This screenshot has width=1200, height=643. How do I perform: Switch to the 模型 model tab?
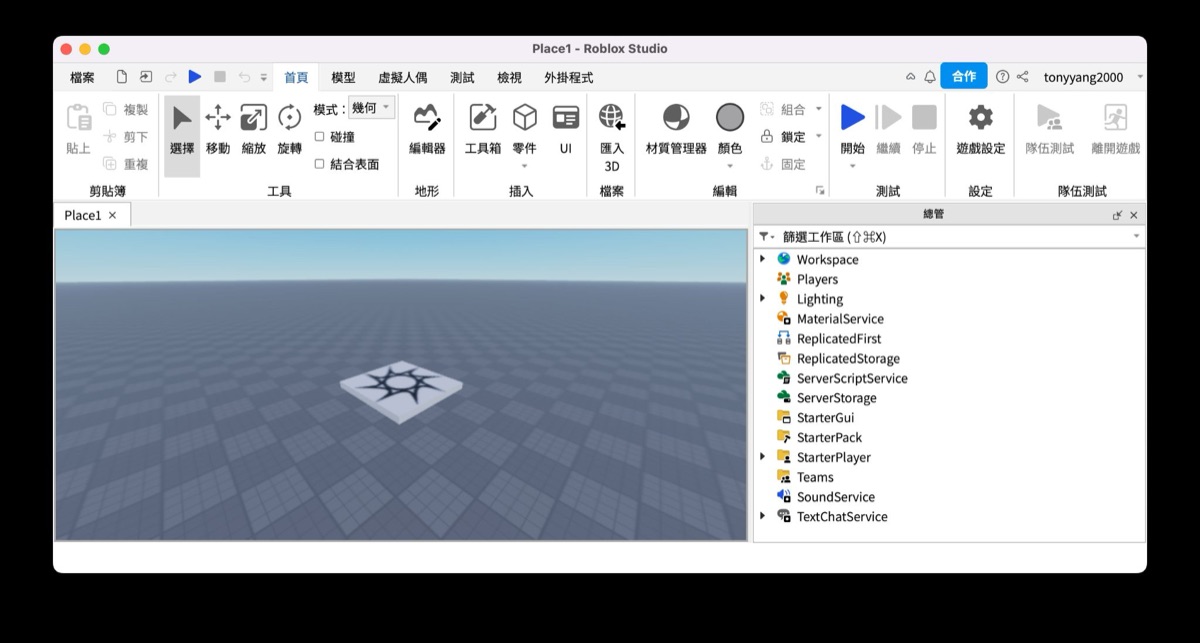pyautogui.click(x=343, y=77)
